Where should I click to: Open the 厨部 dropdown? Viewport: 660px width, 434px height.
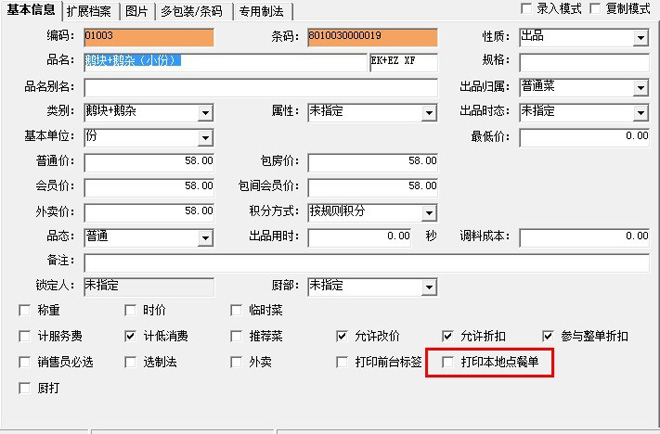[x=429, y=286]
